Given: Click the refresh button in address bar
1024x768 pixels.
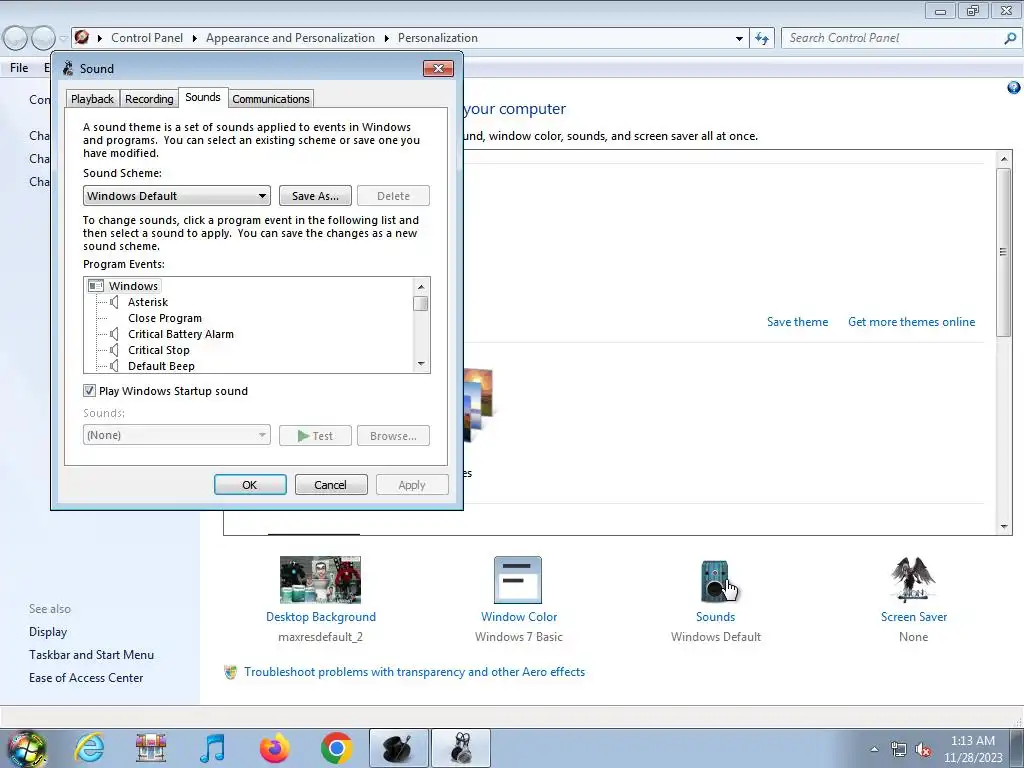Looking at the screenshot, I should click(762, 38).
